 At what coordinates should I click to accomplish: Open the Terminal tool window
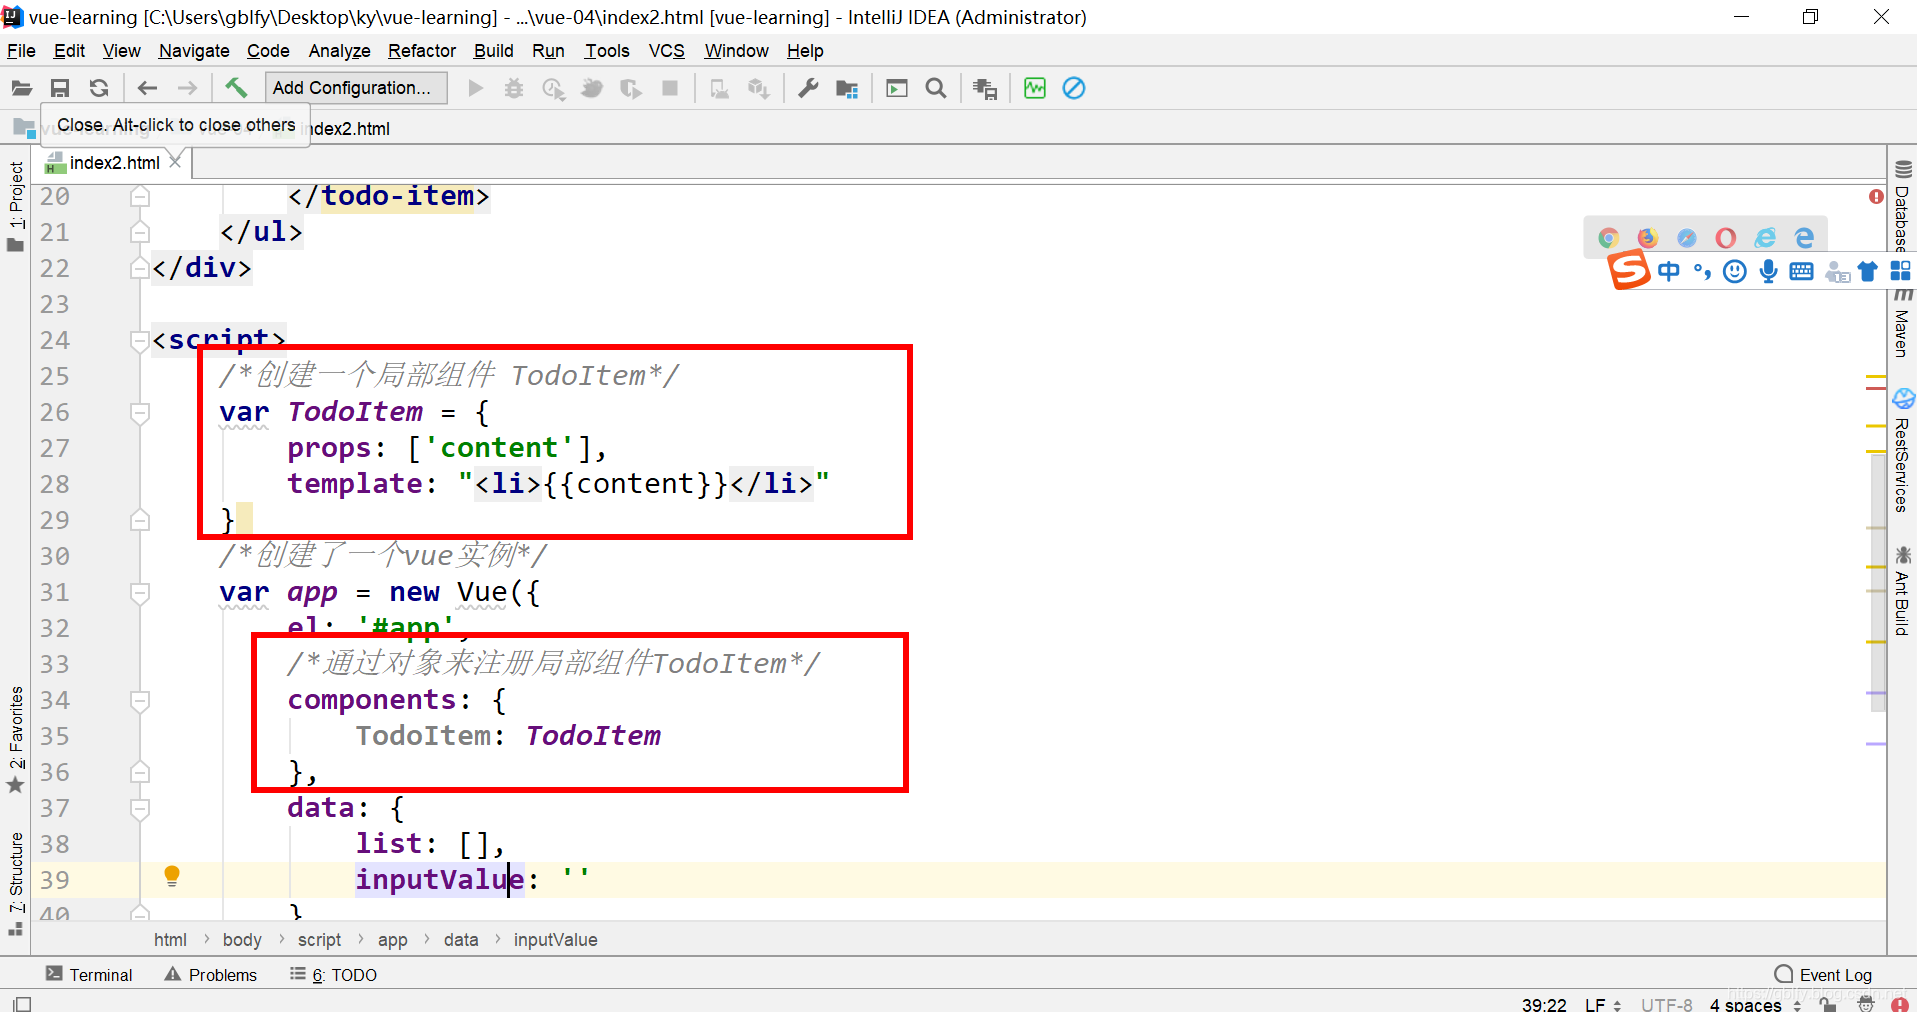tap(89, 975)
